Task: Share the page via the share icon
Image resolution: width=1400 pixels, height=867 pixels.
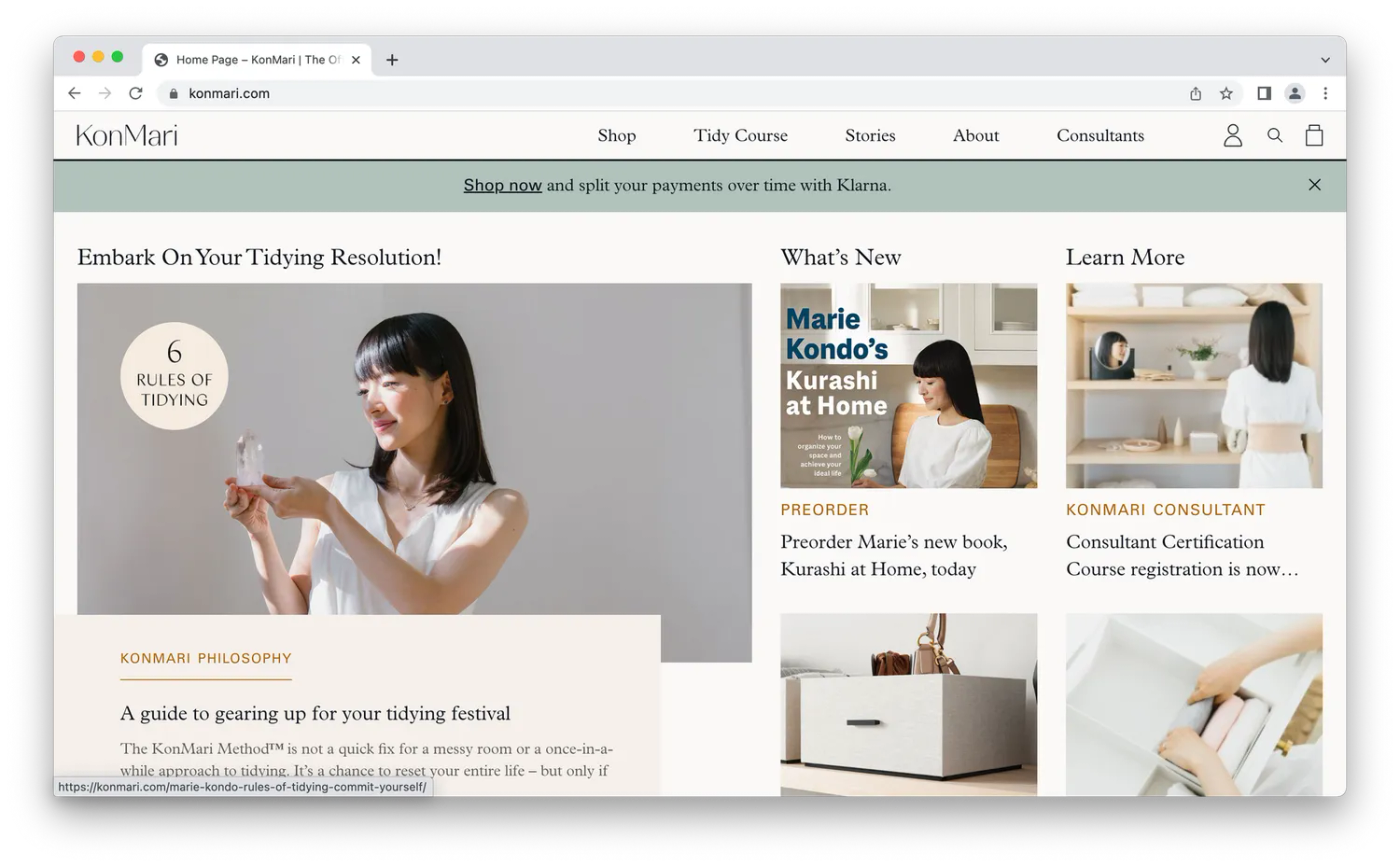Action: click(x=1195, y=93)
